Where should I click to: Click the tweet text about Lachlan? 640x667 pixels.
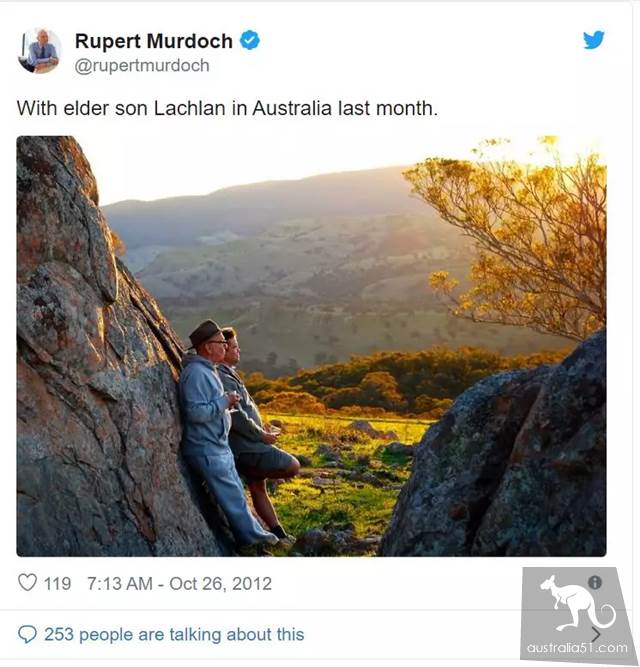(227, 108)
